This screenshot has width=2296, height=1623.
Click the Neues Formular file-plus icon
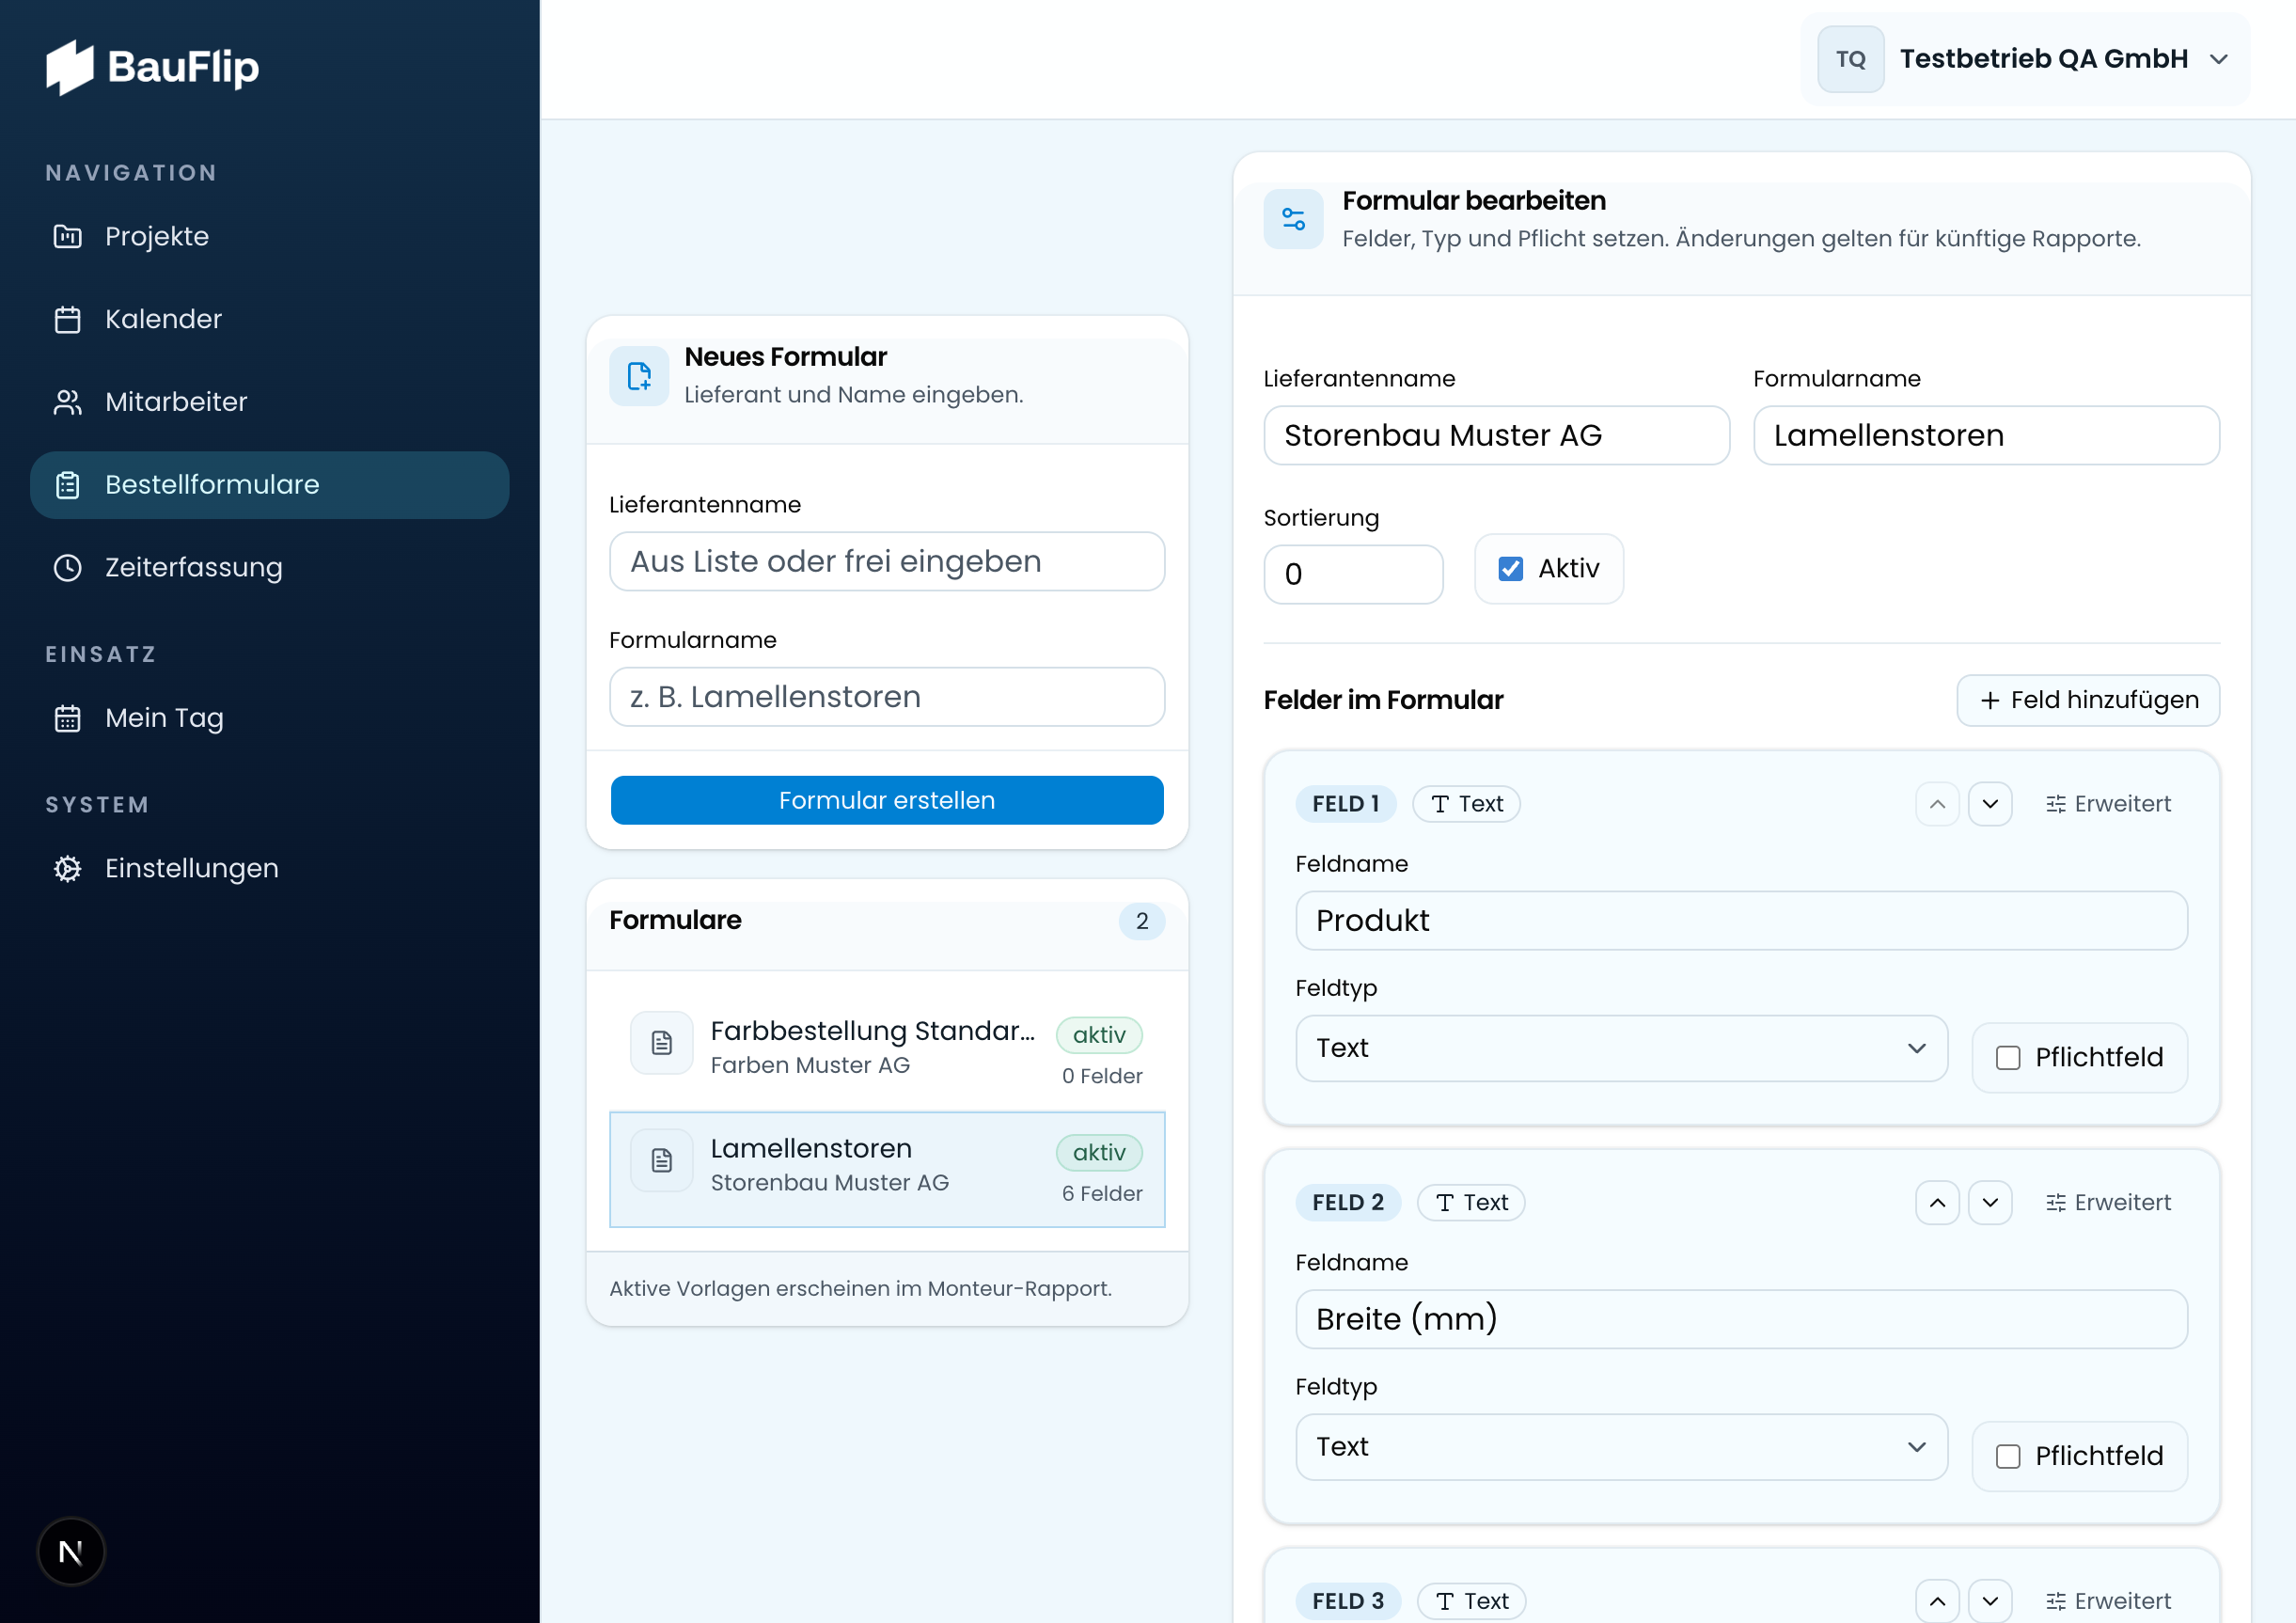[639, 376]
